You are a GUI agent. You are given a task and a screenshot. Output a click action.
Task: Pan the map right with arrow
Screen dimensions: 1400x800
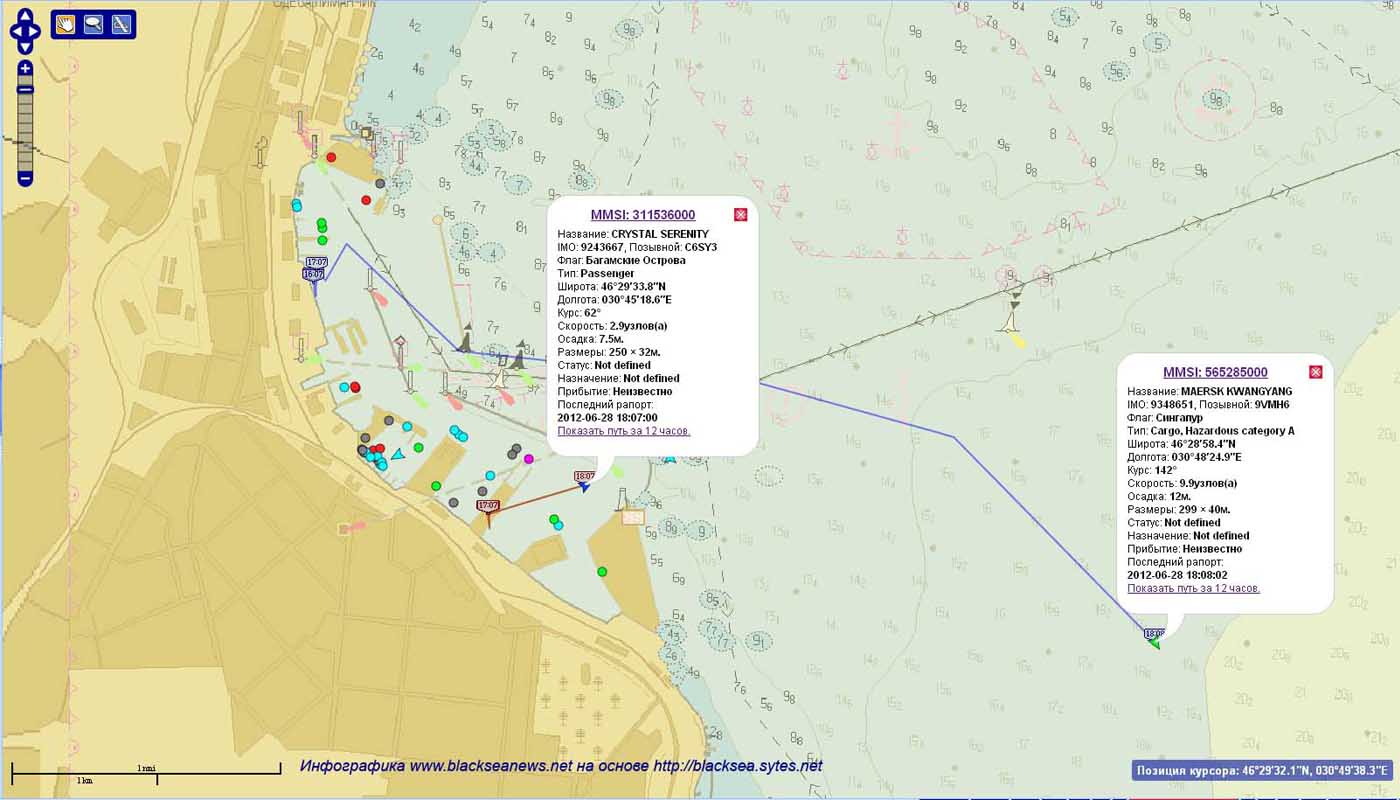pos(35,31)
